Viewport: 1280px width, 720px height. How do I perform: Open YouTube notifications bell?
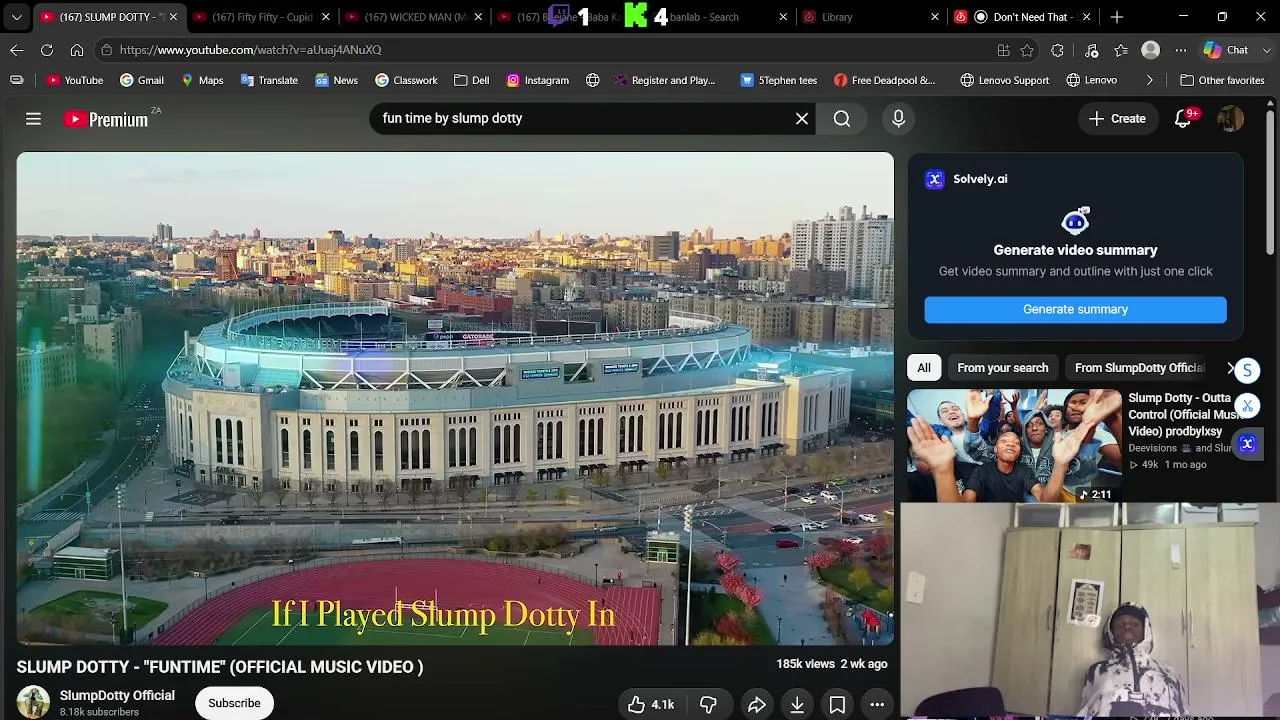tap(1184, 118)
